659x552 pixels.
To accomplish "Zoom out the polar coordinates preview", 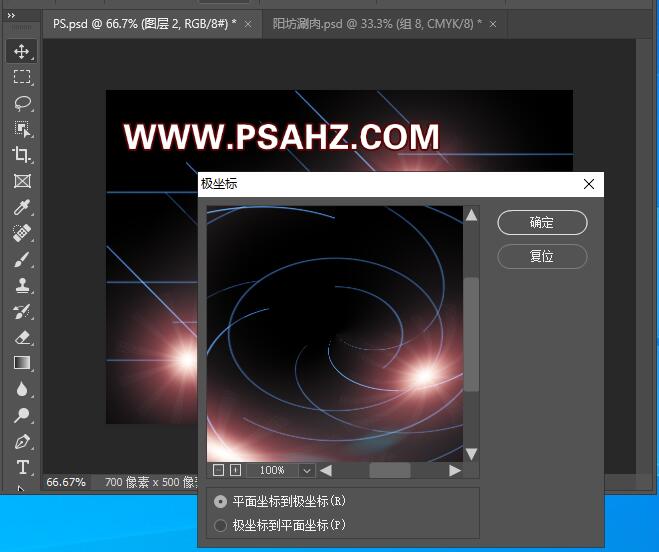I will click(x=218, y=470).
